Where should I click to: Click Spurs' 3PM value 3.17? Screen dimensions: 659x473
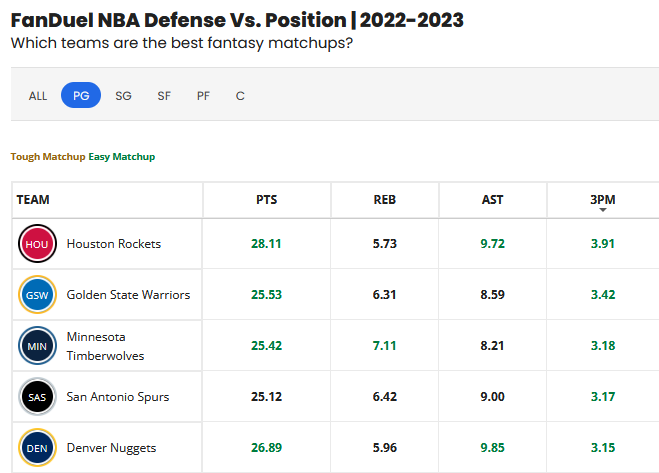[603, 397]
